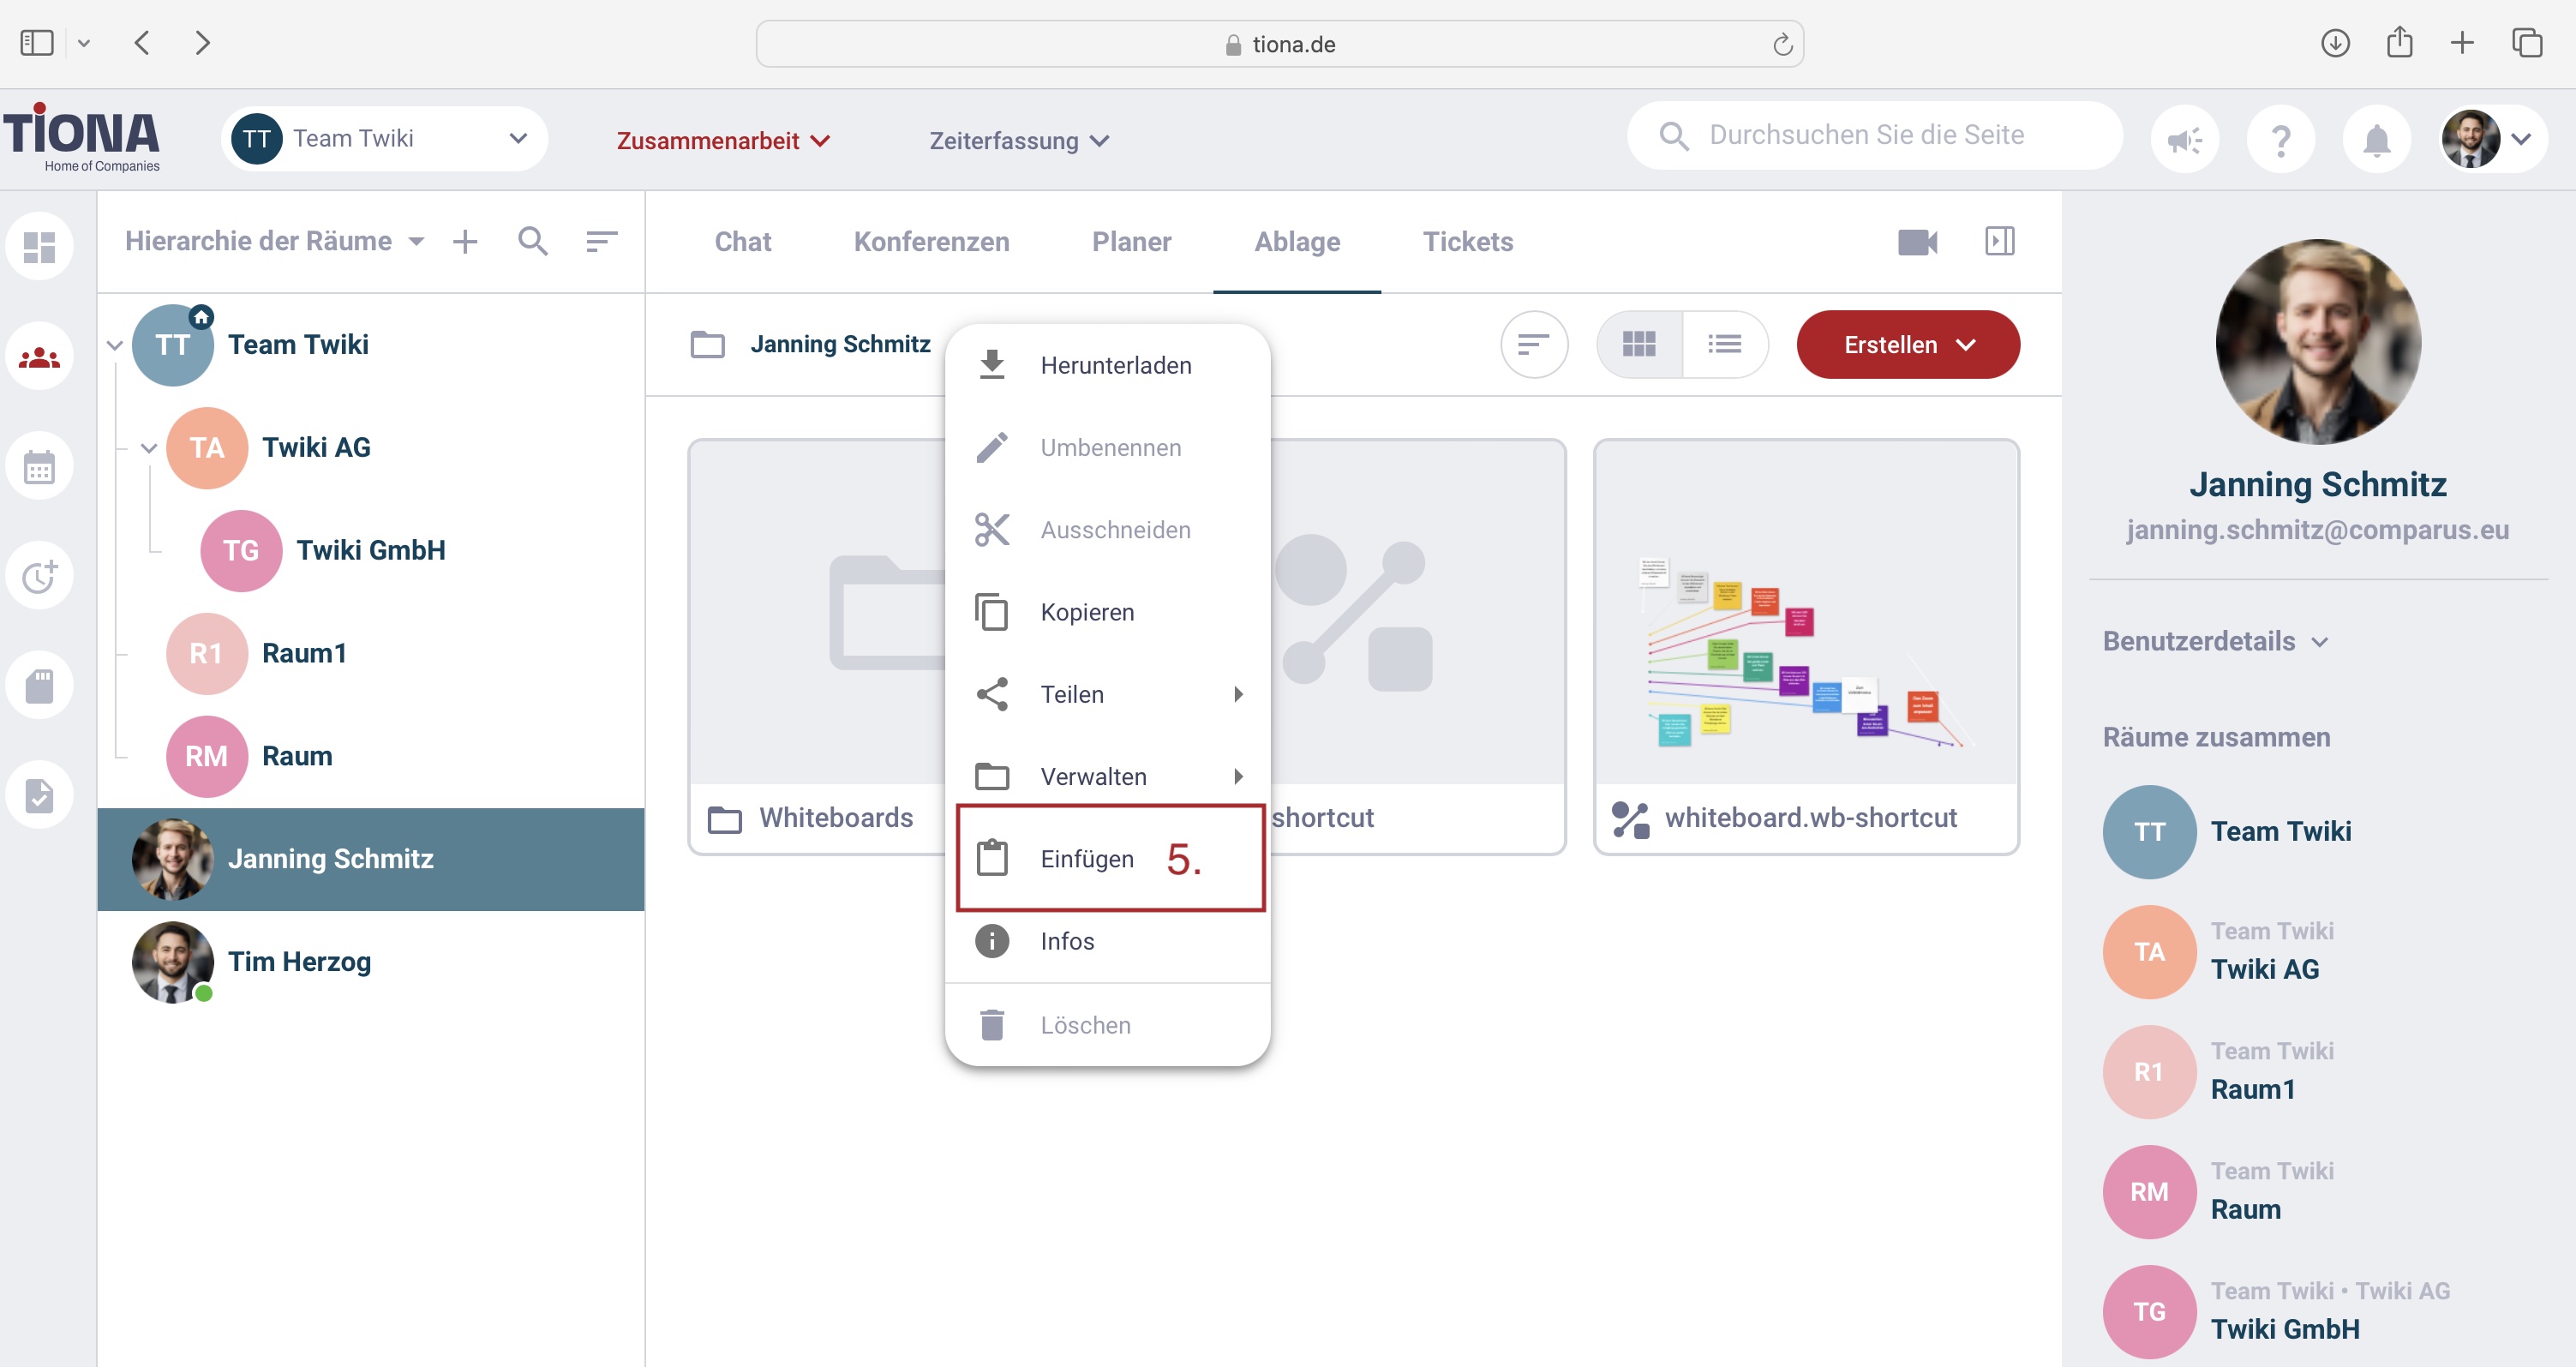Expand the Zusammenarbeit menu

723,141
